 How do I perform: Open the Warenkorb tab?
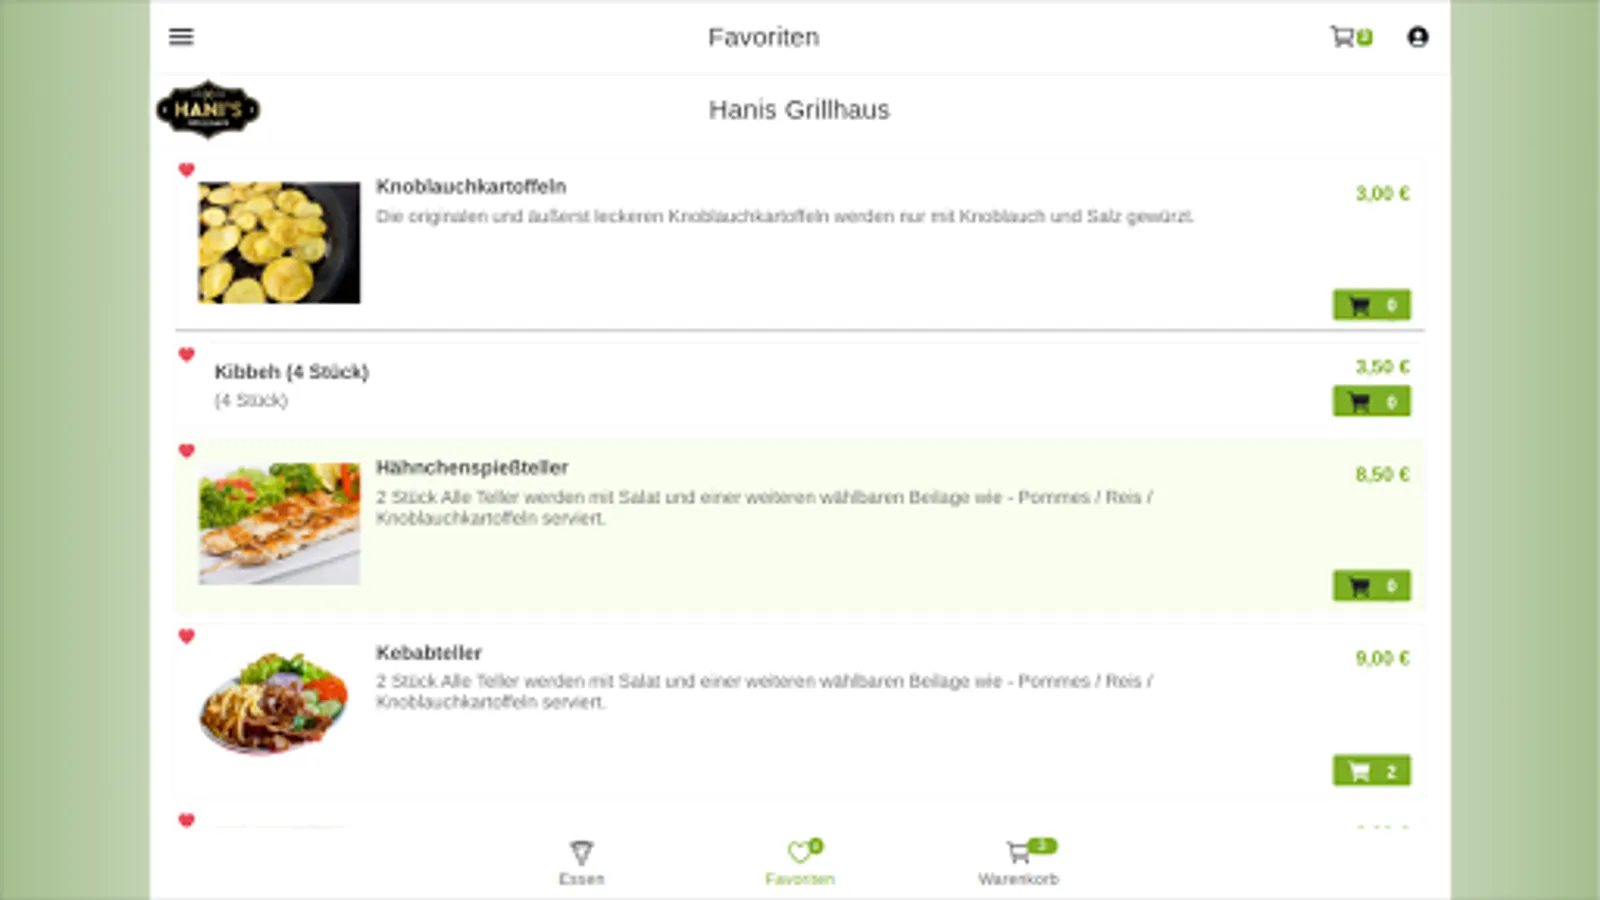(x=1018, y=863)
